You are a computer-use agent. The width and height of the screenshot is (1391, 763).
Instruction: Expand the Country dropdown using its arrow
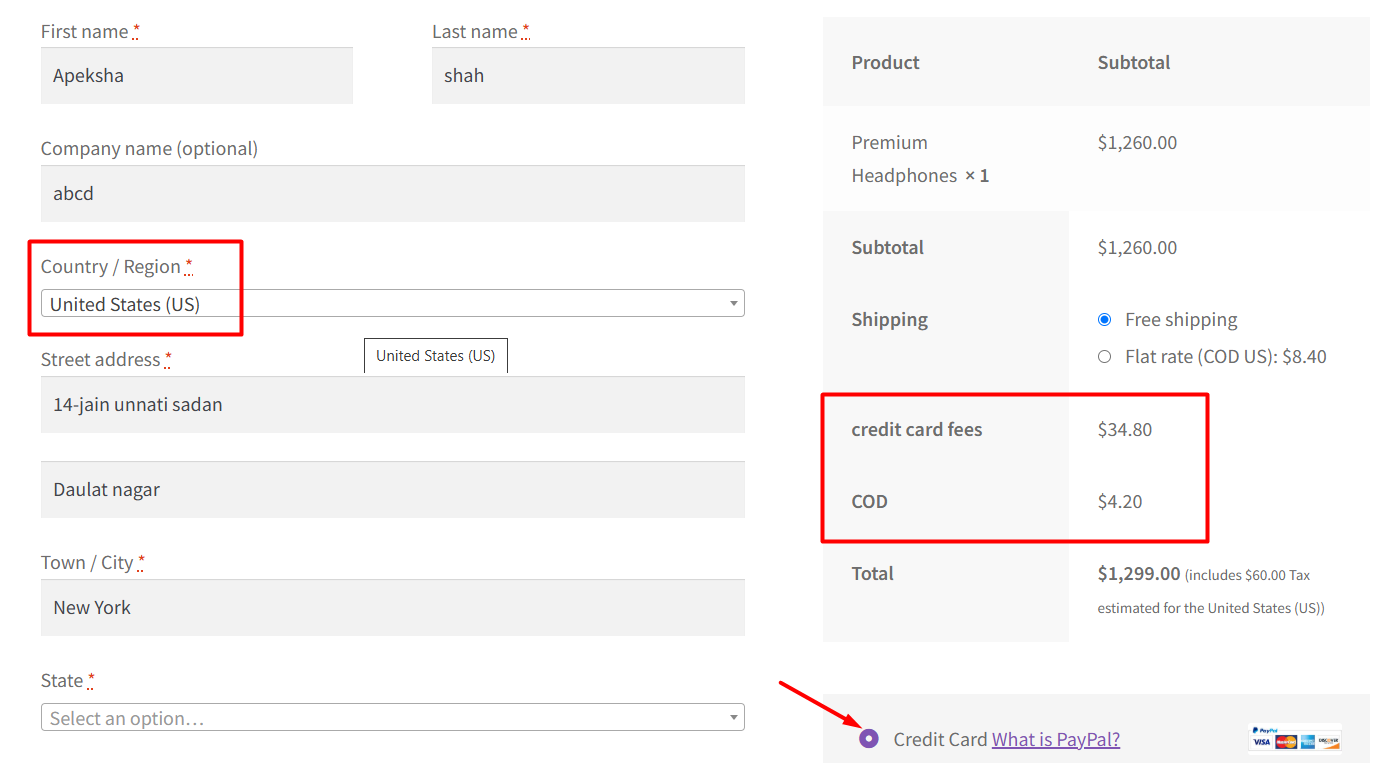click(733, 303)
